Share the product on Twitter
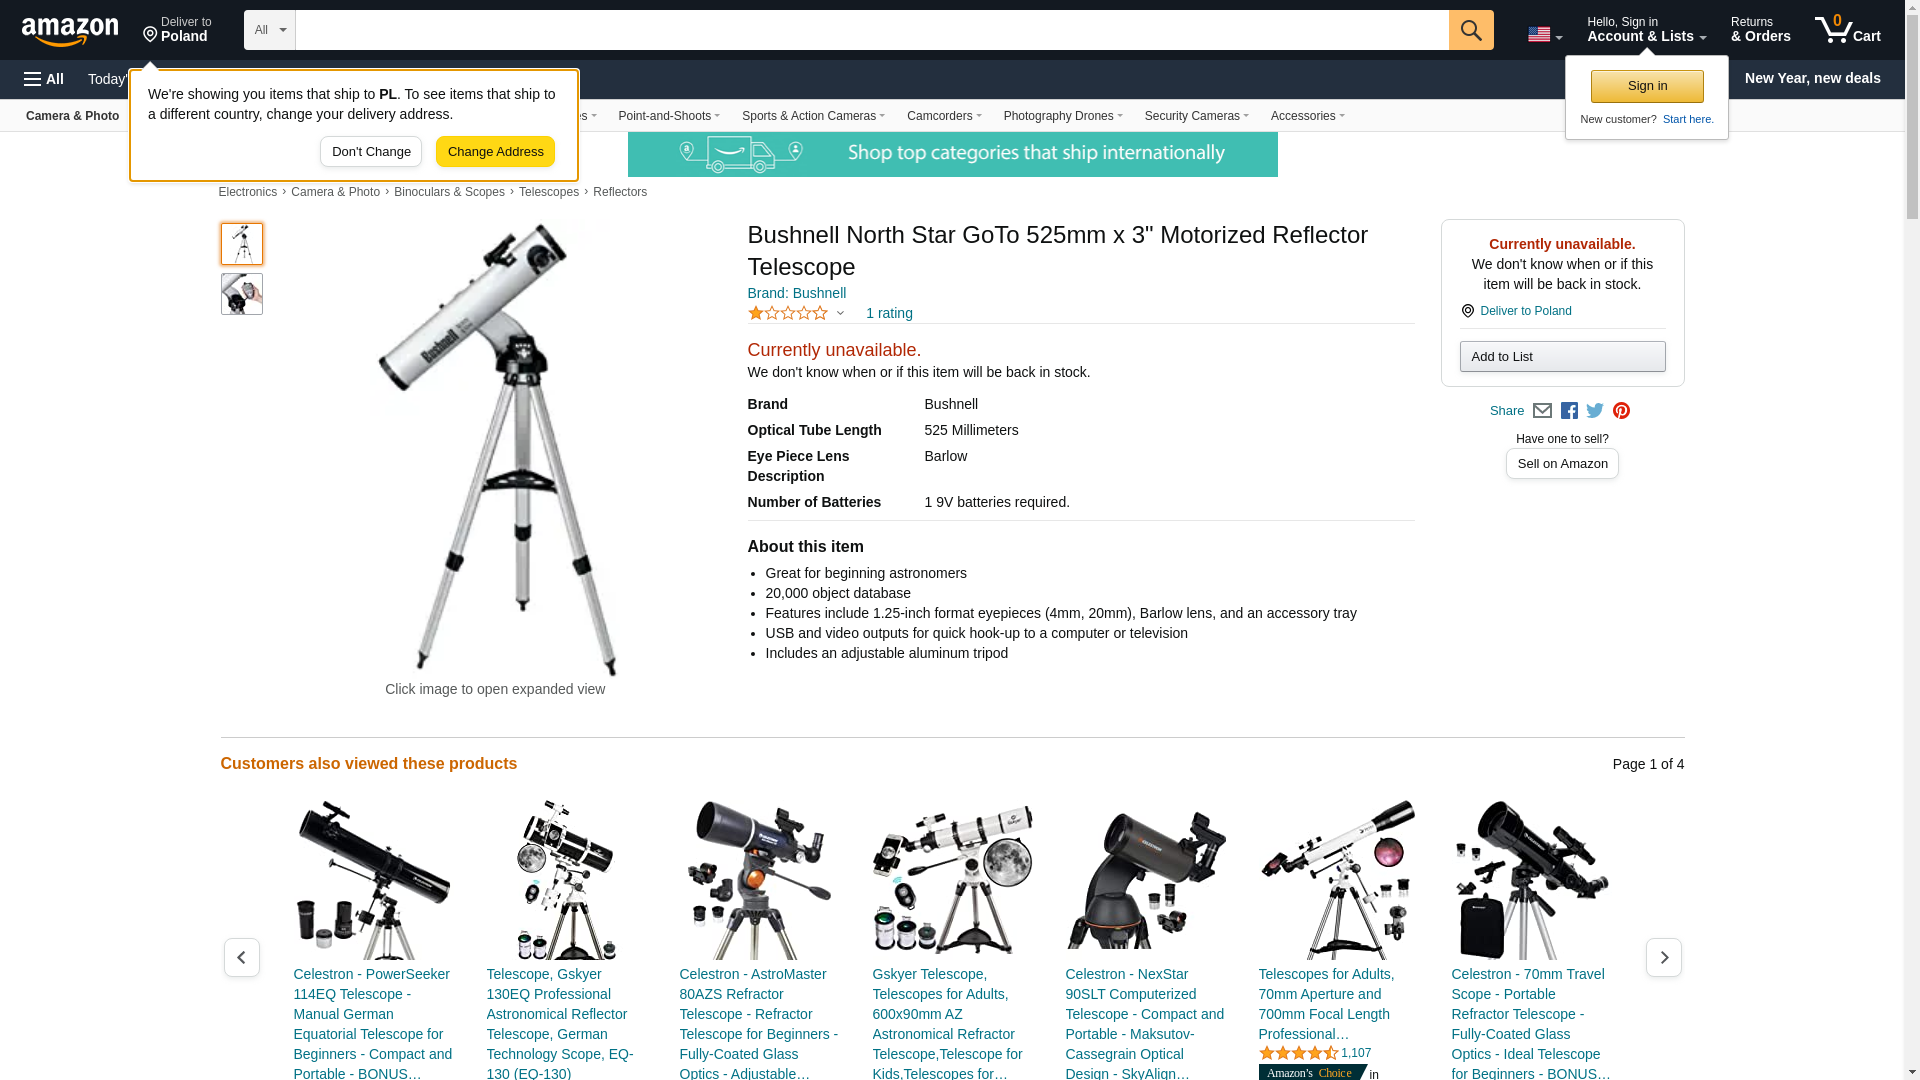Image resolution: width=1920 pixels, height=1080 pixels. click(1595, 411)
